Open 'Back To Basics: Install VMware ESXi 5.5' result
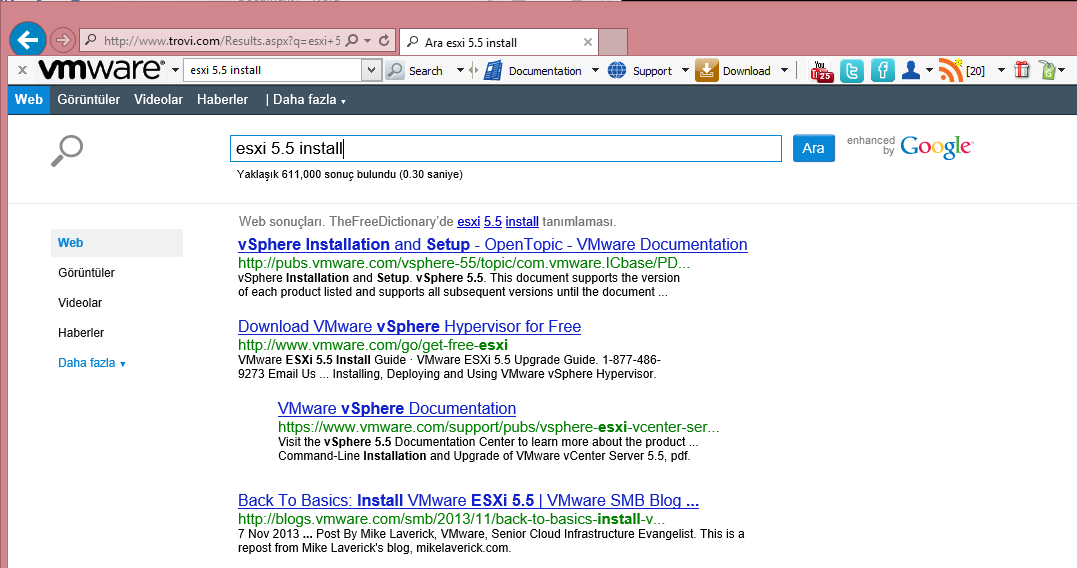1077x568 pixels. click(x=468, y=500)
